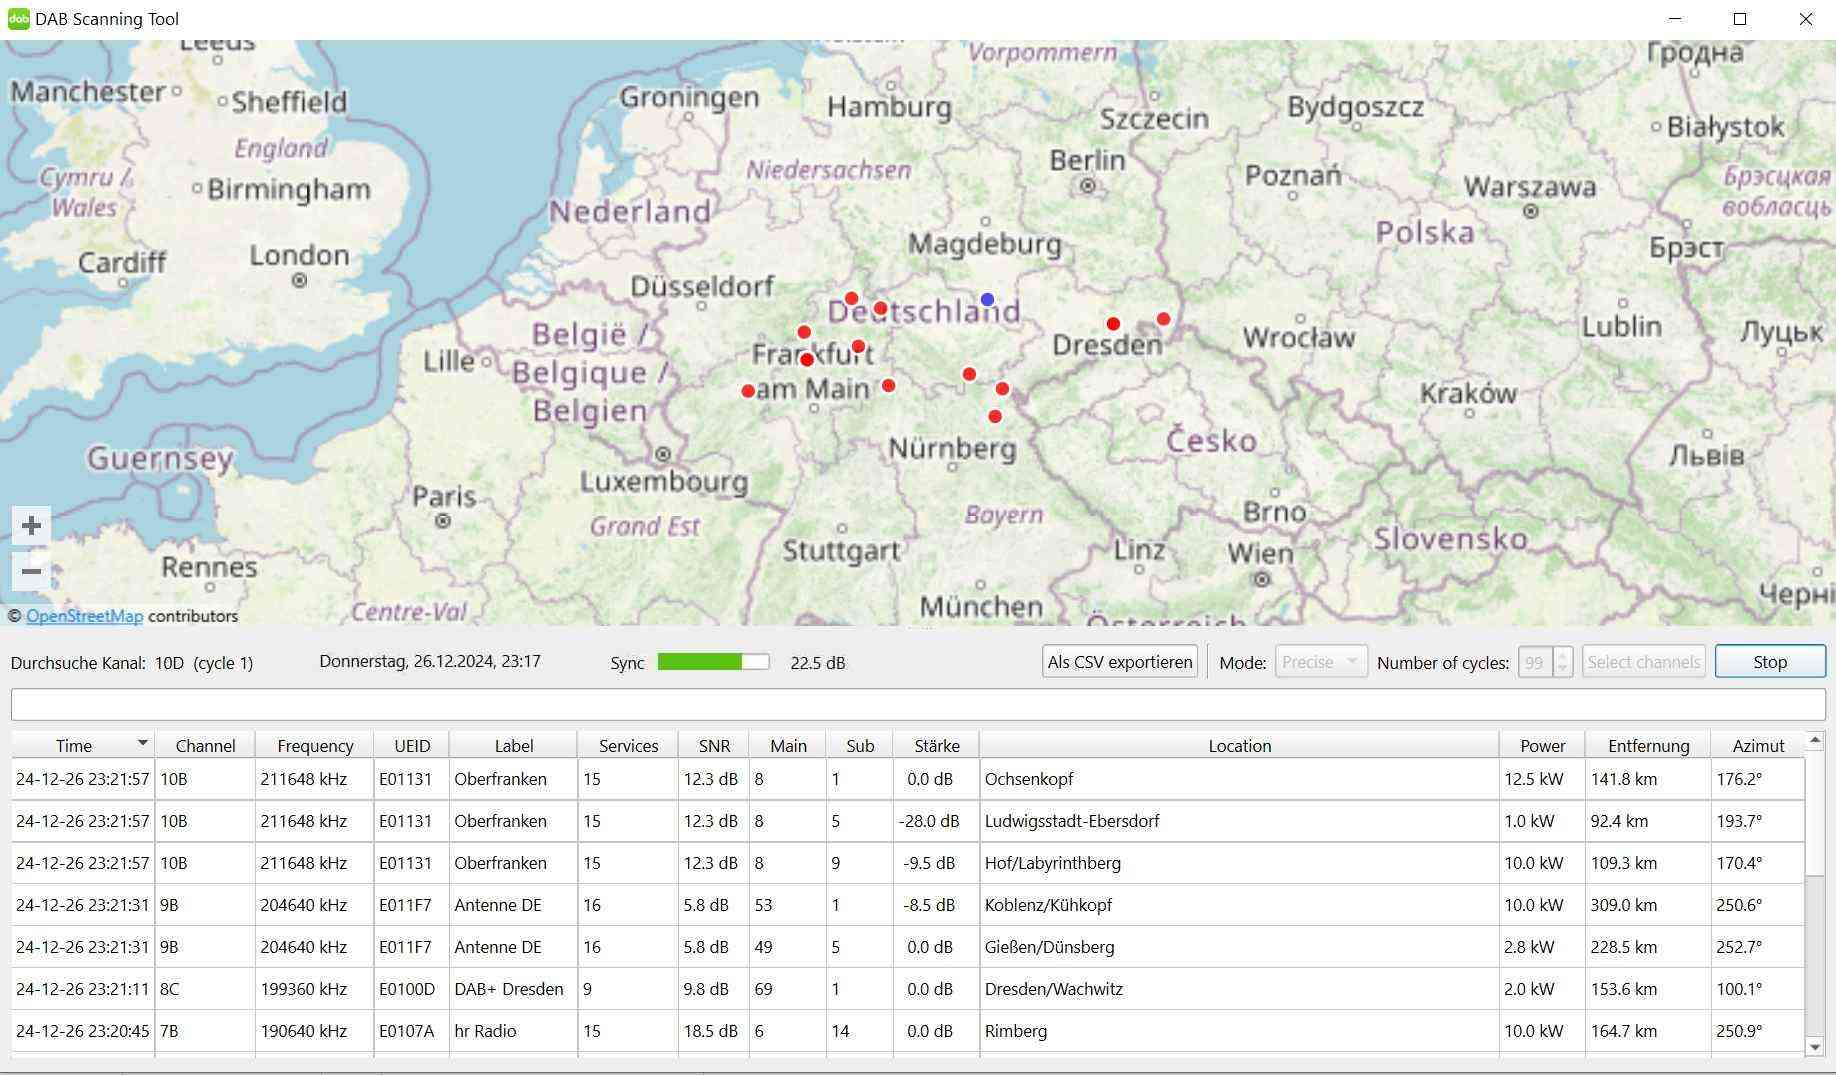
Task: Zoom out on the map with minus button
Action: [31, 572]
